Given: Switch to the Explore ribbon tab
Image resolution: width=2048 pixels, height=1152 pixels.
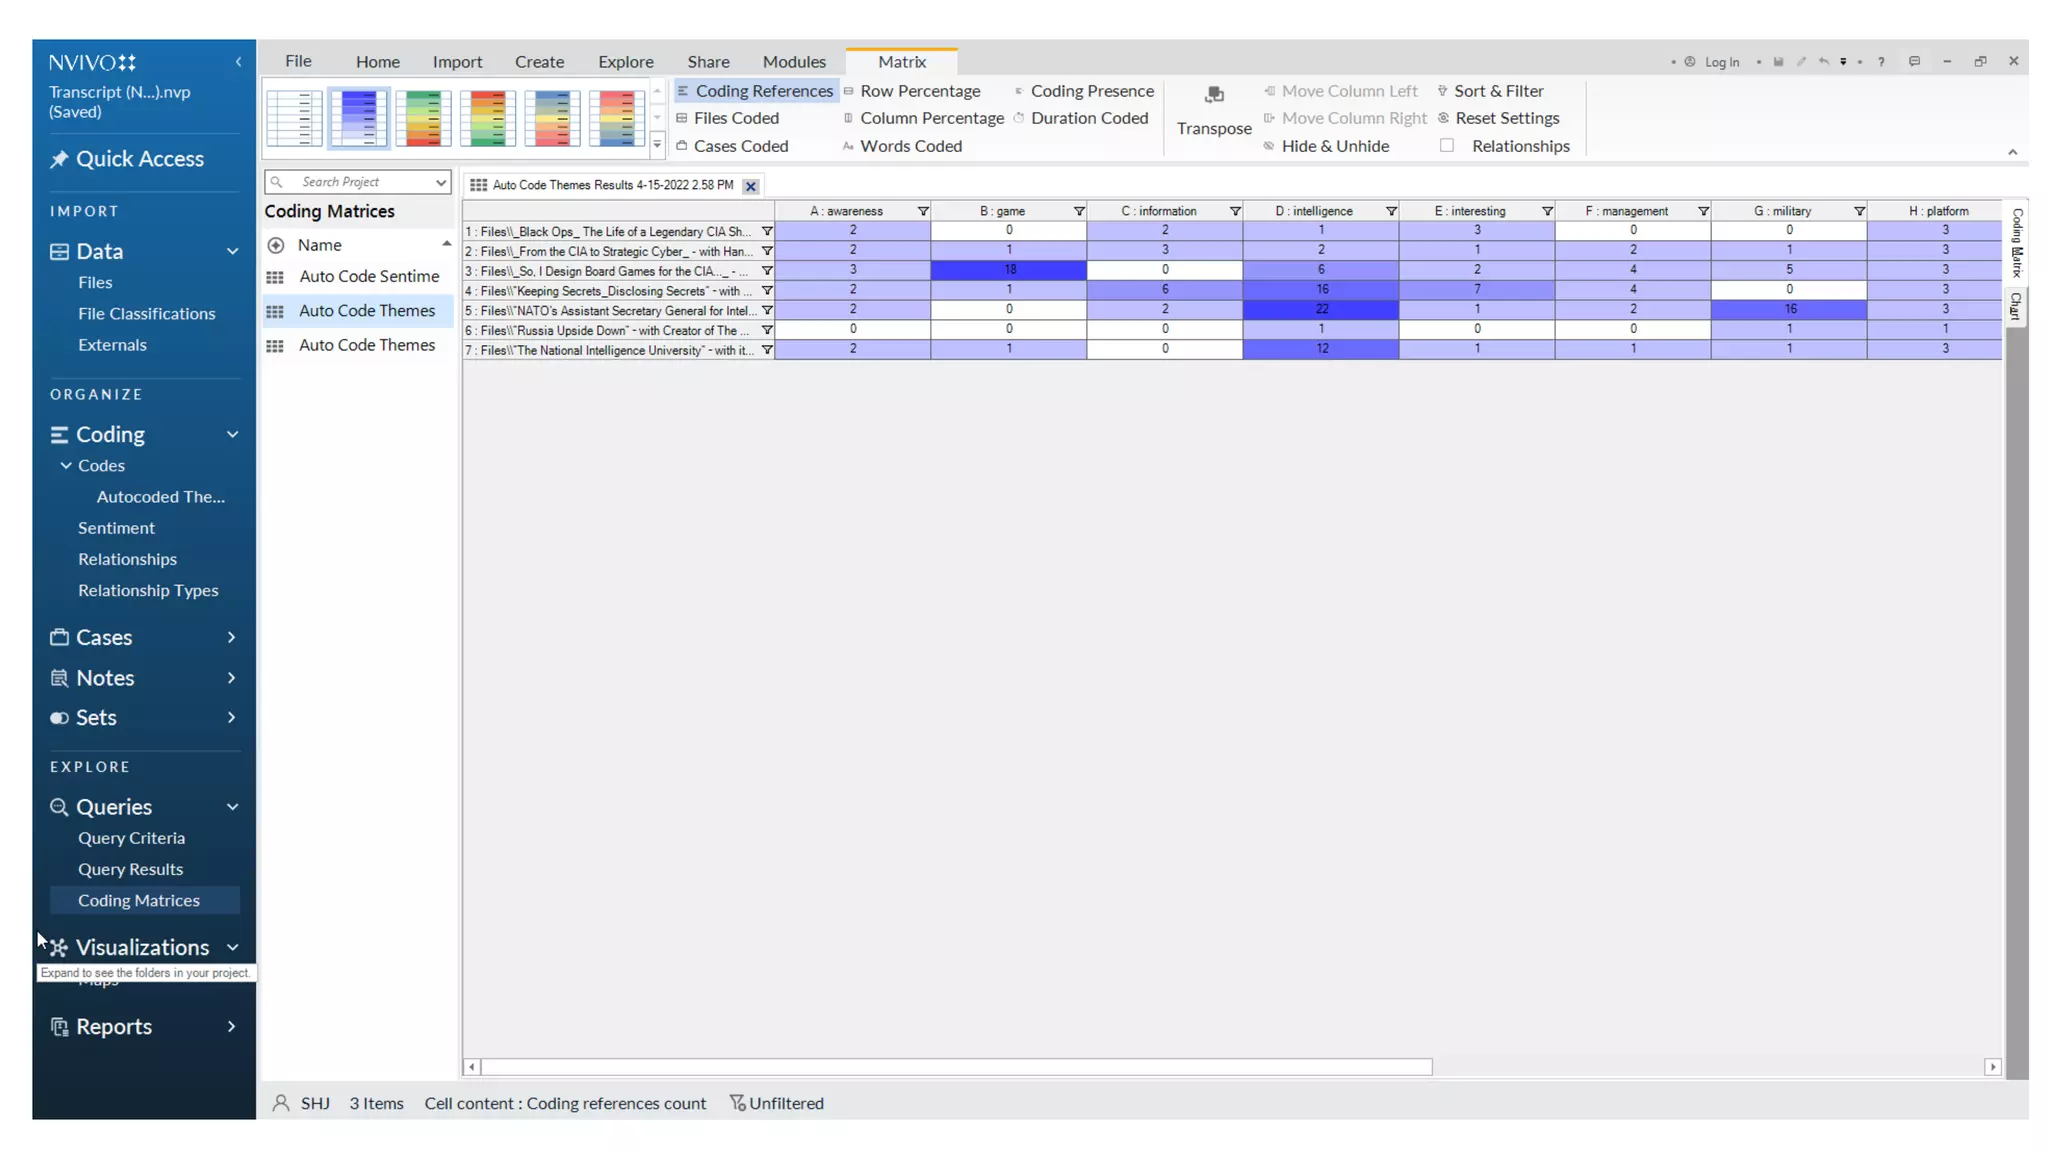Looking at the screenshot, I should tap(625, 62).
